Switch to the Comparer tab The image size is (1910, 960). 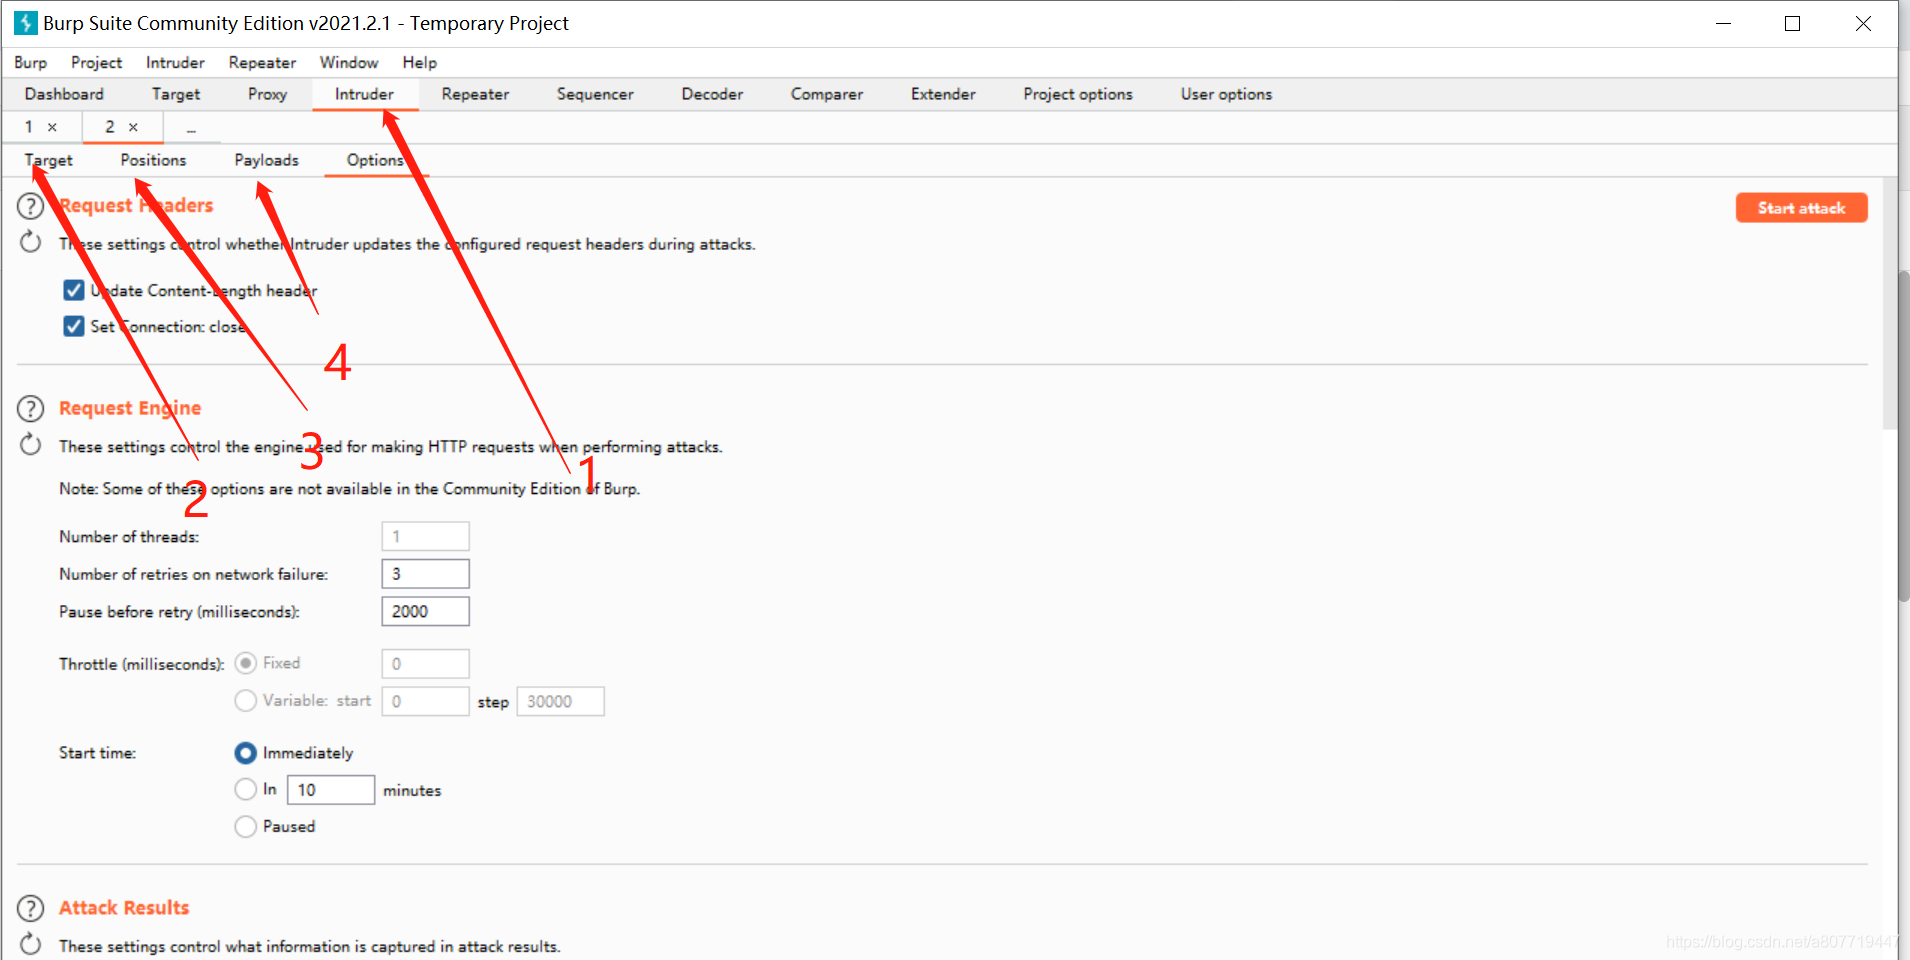[x=827, y=94]
